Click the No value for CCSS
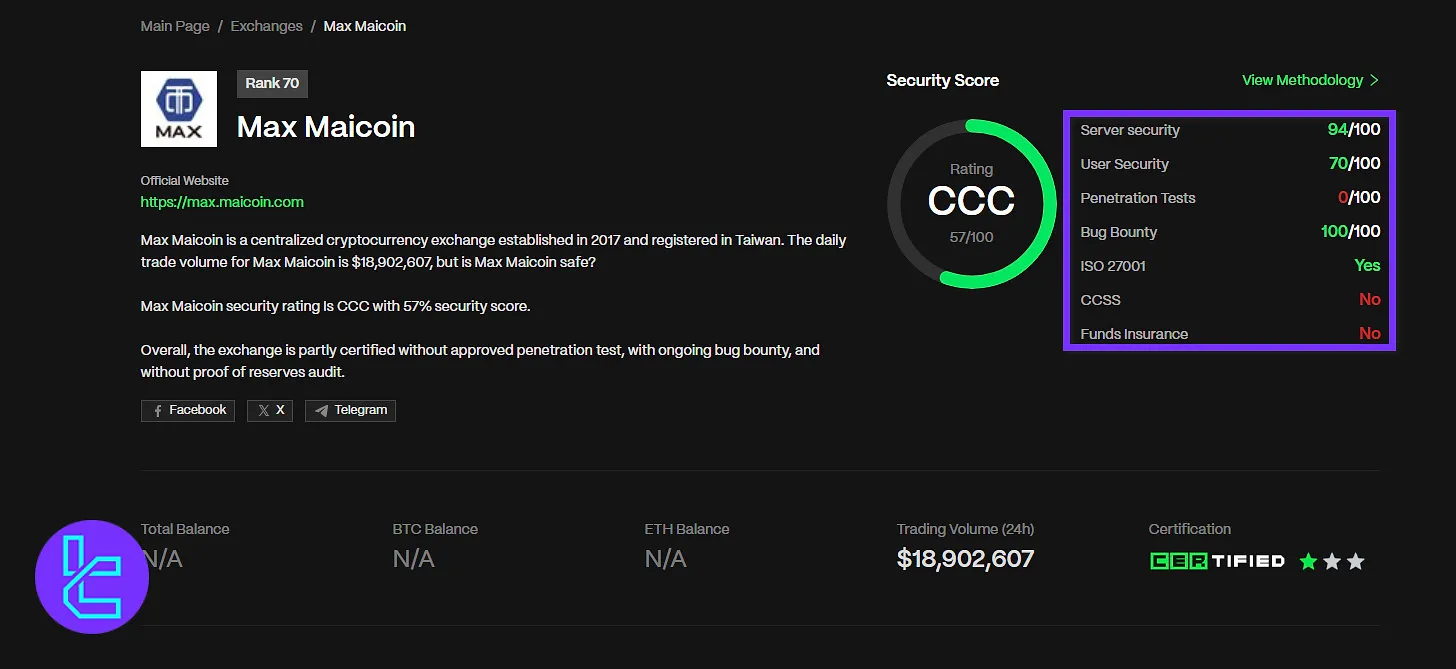Viewport: 1456px width, 669px height. tap(1370, 300)
